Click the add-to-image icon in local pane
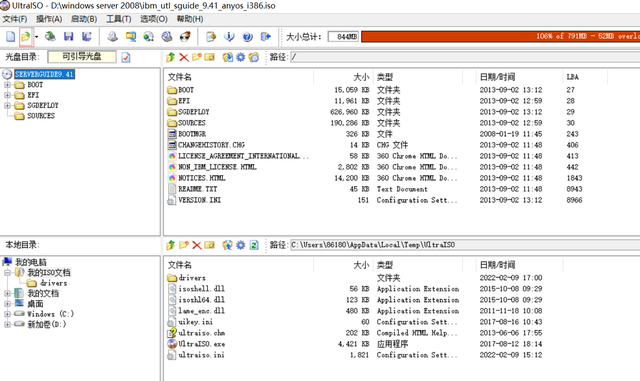 227,245
